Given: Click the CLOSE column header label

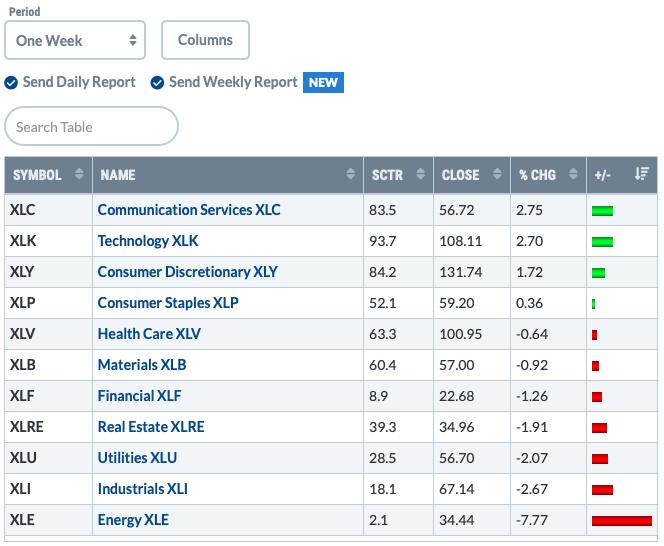Looking at the screenshot, I should coord(460,175).
